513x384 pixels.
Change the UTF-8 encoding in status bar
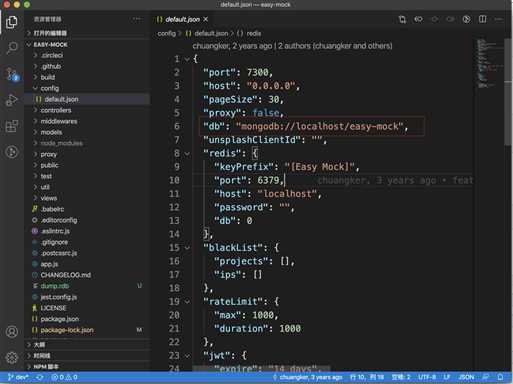pyautogui.click(x=427, y=377)
